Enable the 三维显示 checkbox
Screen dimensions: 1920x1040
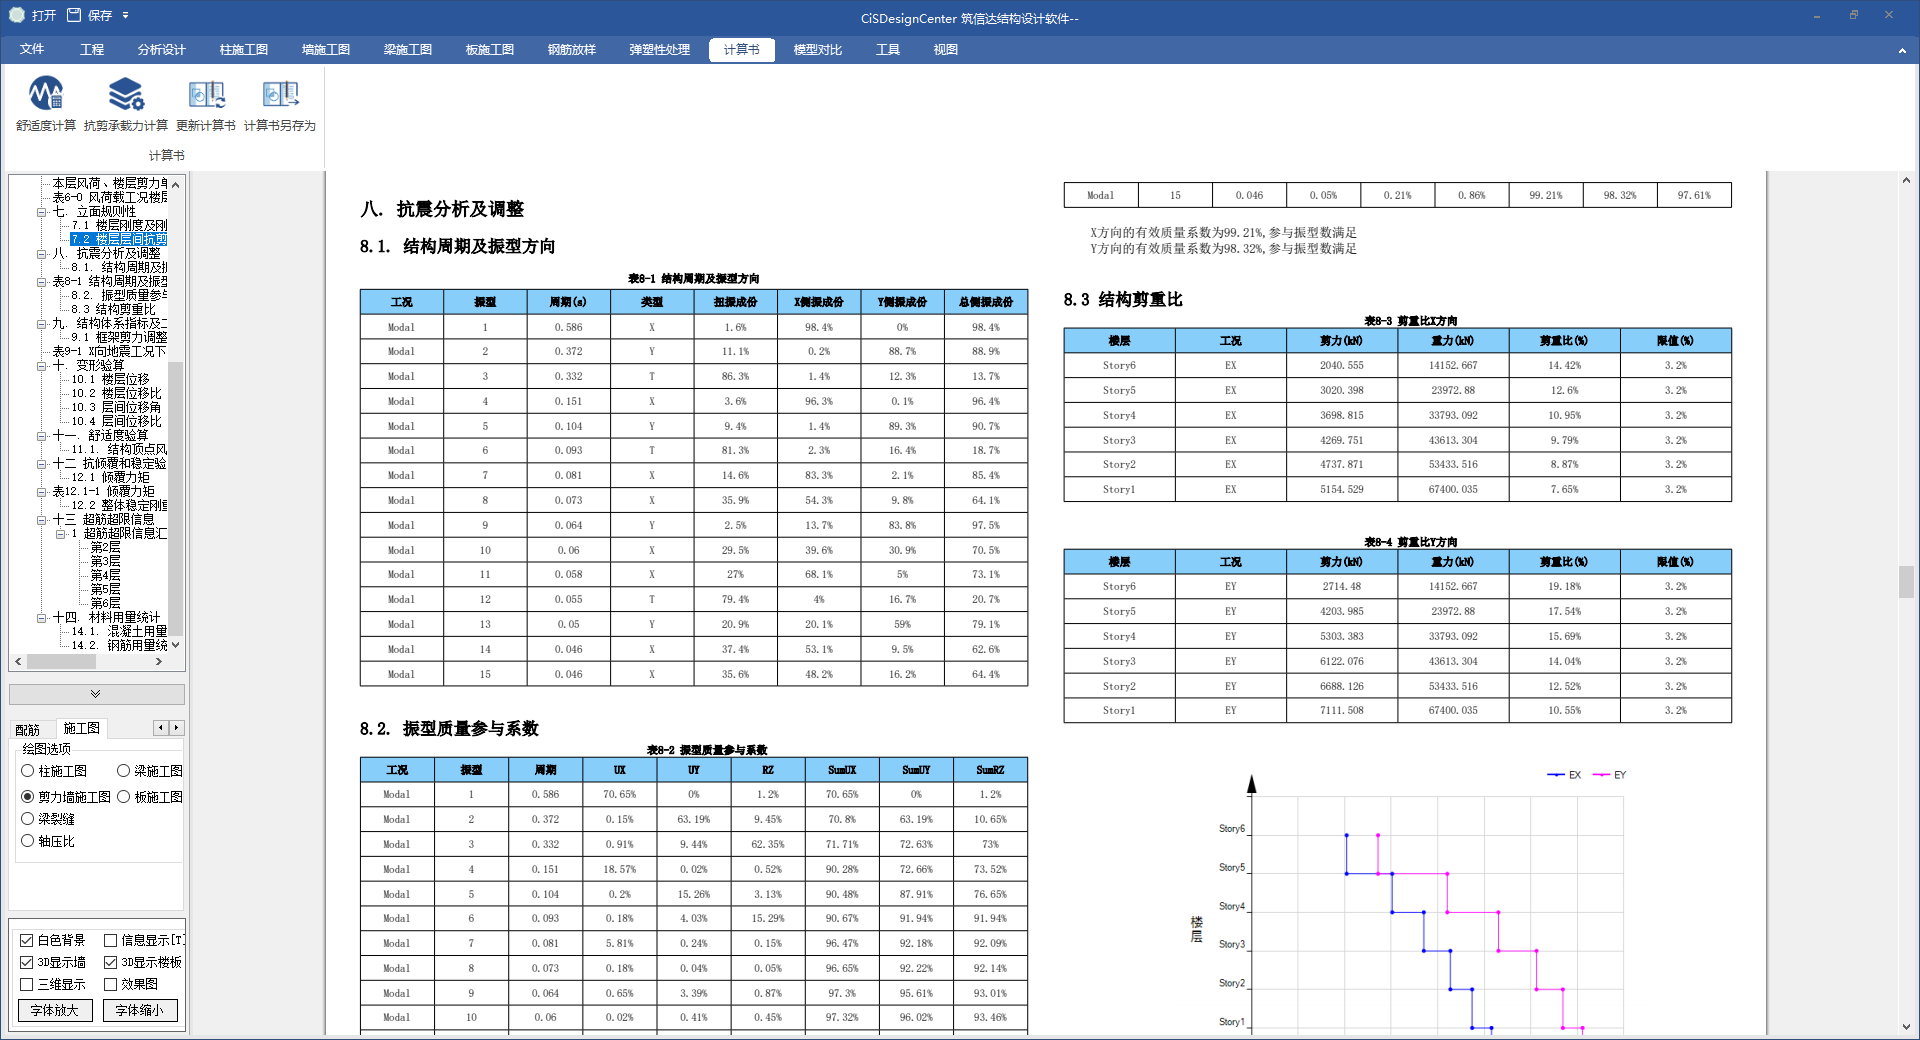(27, 984)
